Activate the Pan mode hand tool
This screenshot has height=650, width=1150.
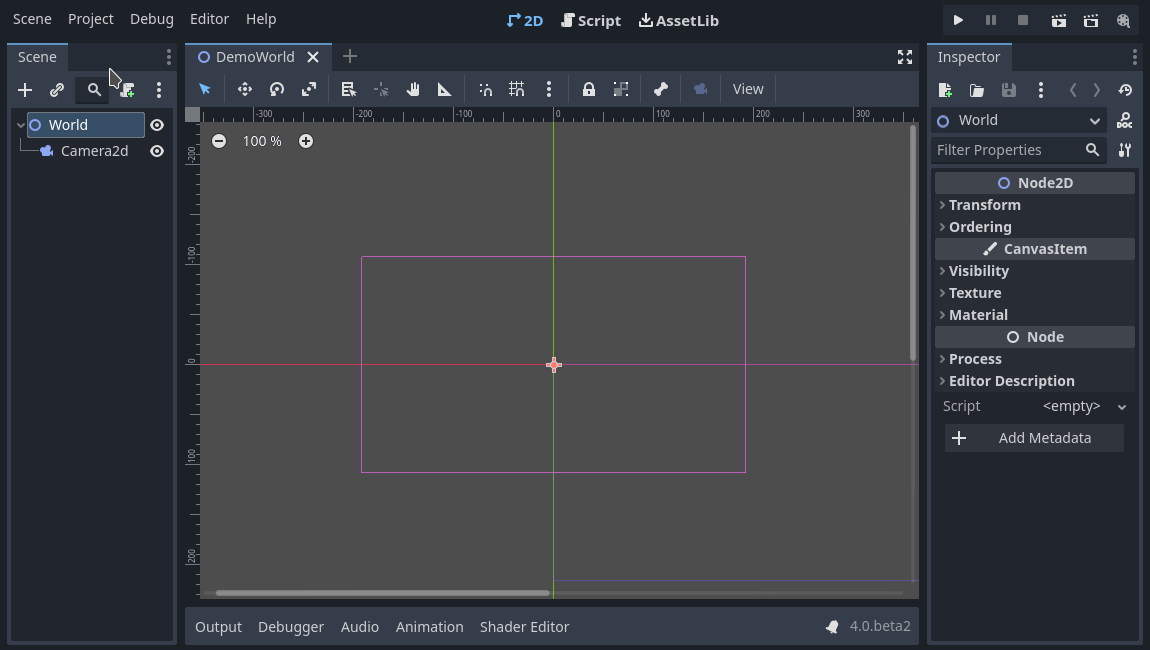[413, 89]
